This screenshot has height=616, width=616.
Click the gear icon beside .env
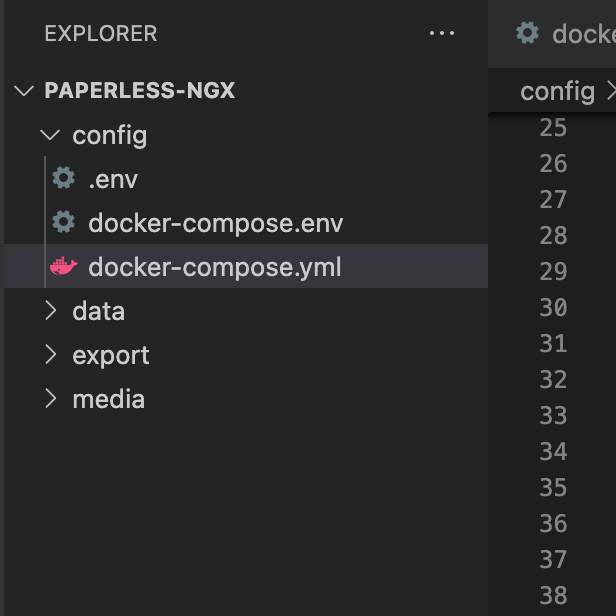[64, 179]
